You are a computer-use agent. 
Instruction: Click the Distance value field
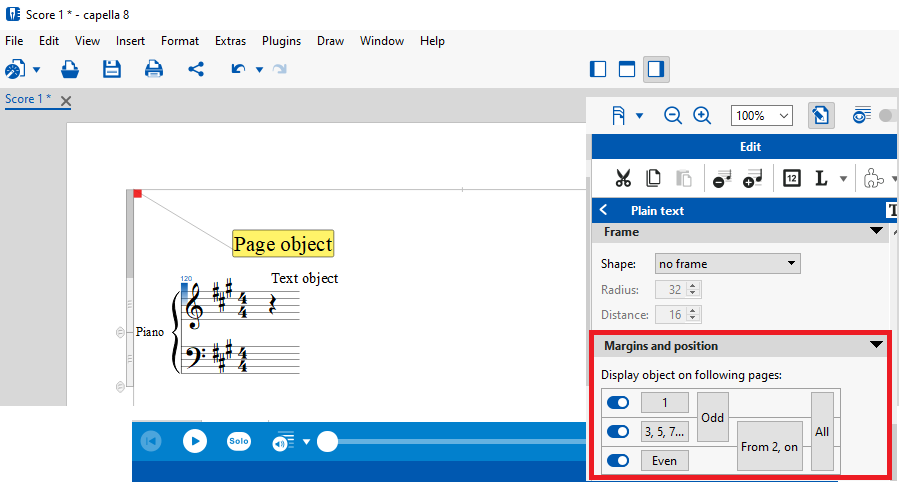tap(678, 315)
